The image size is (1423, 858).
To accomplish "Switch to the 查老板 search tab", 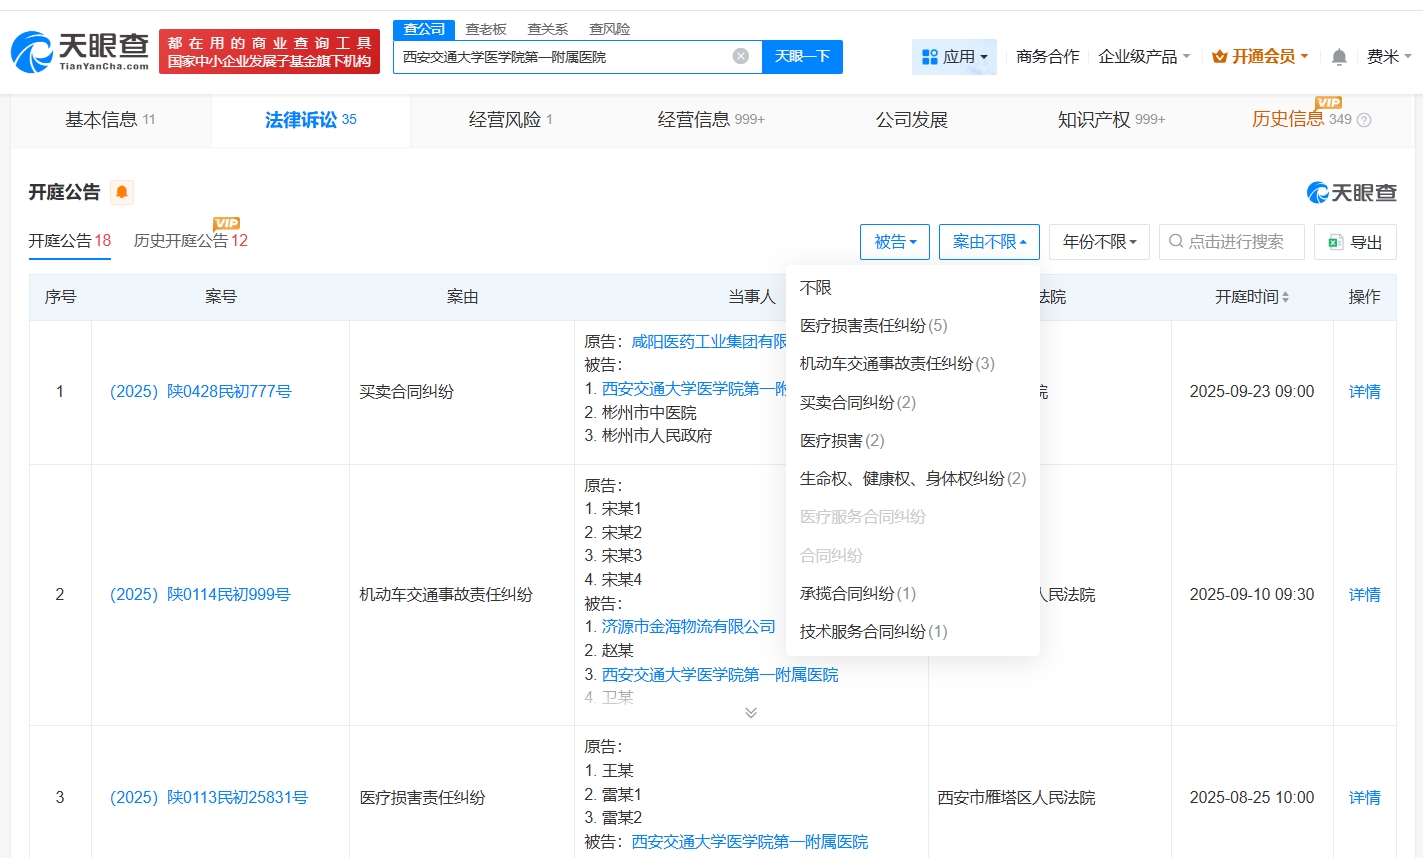I will coord(489,29).
